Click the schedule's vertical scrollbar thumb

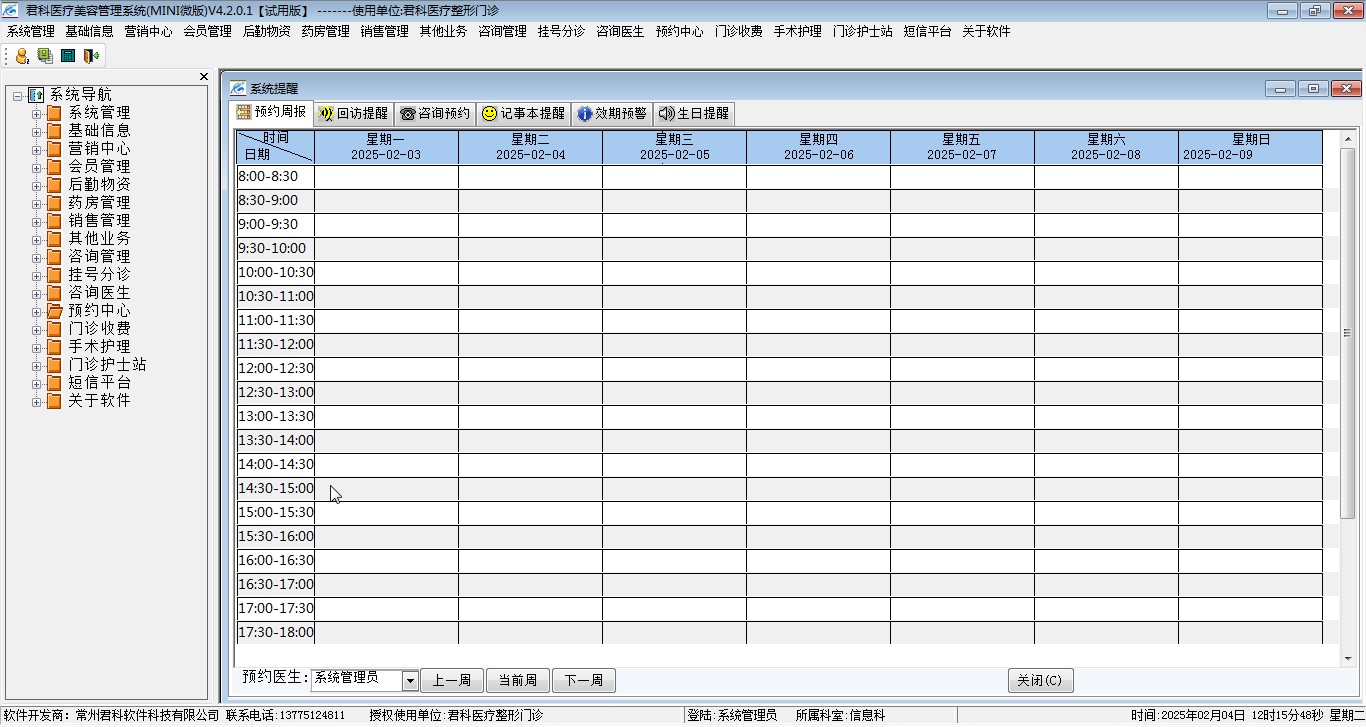click(x=1347, y=333)
